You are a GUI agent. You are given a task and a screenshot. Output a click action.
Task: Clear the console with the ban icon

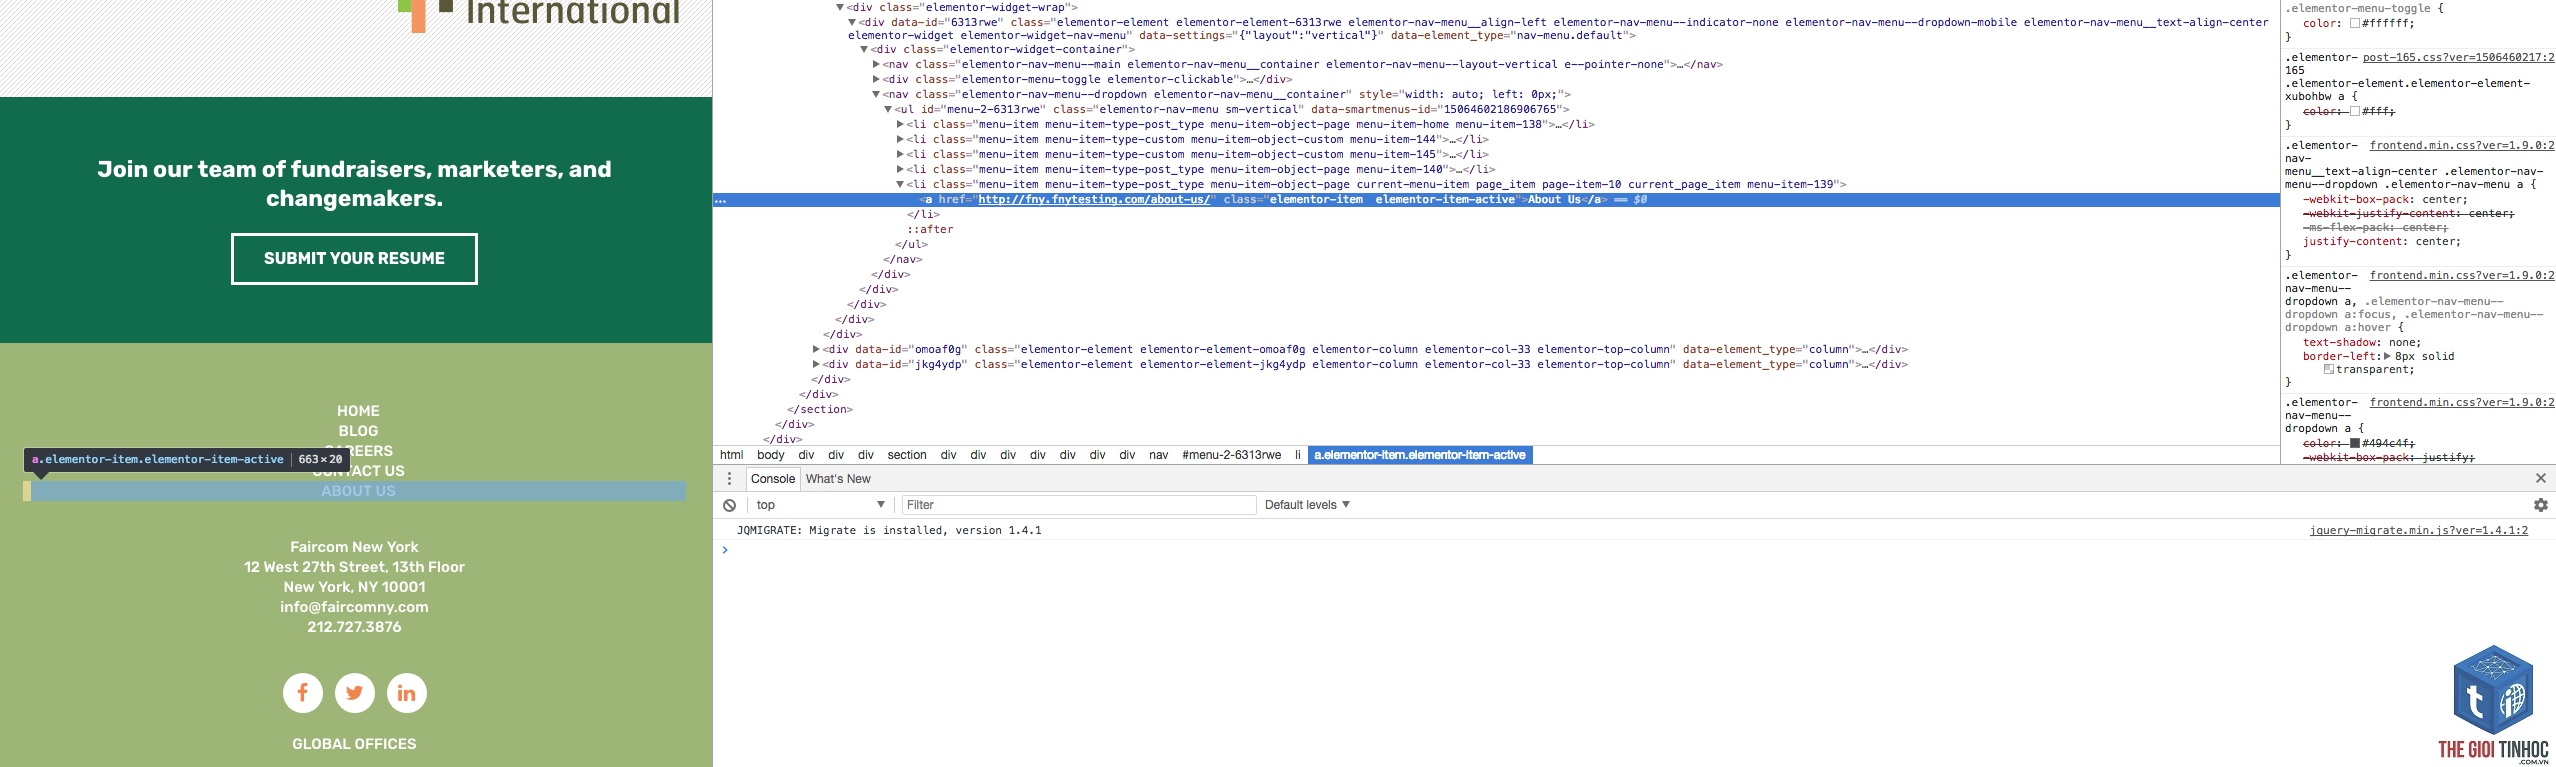click(x=730, y=505)
